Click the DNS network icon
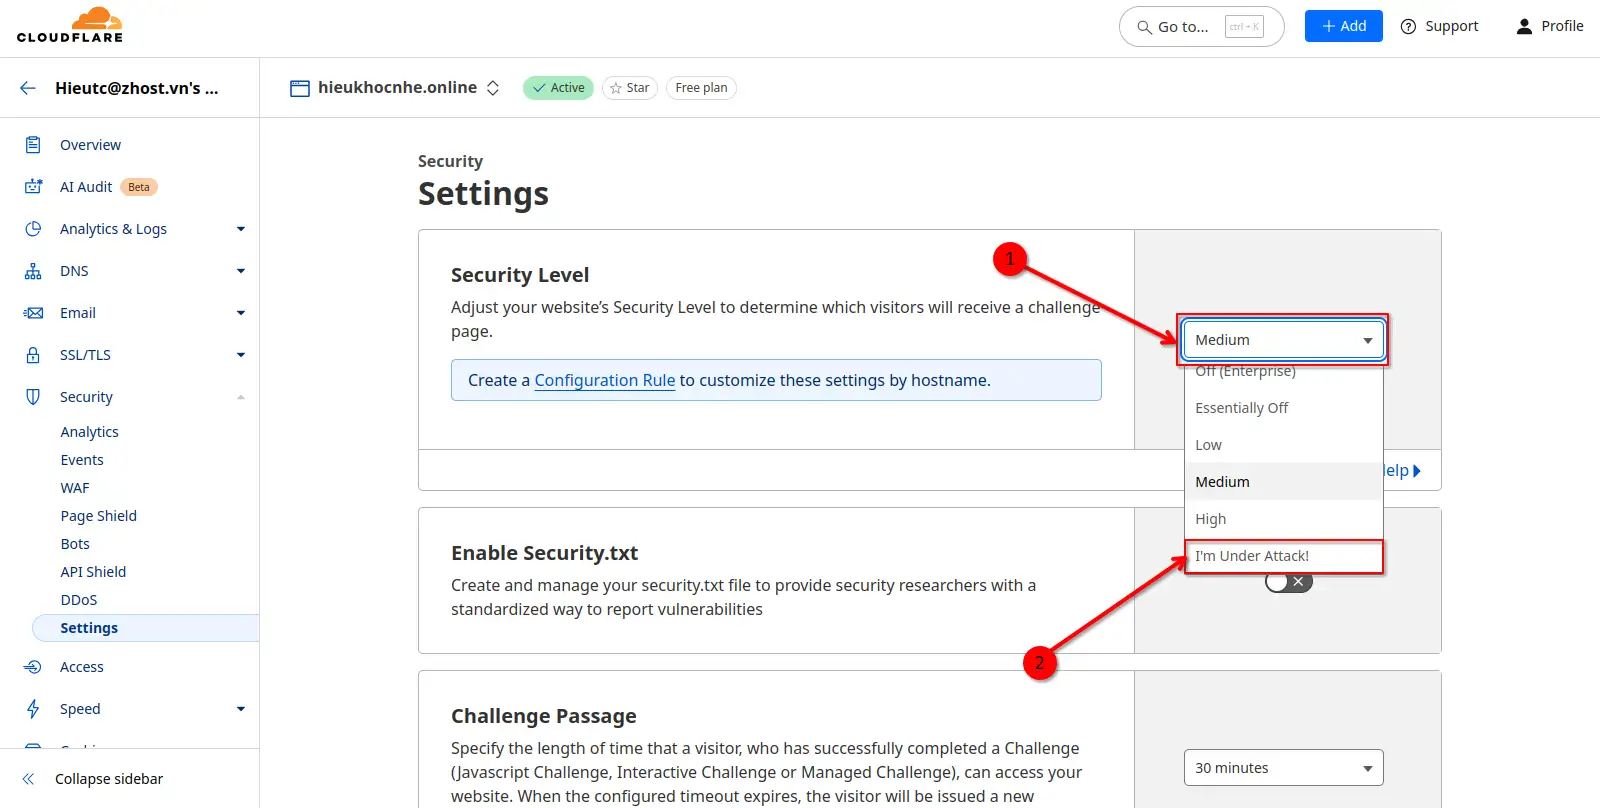The image size is (1600, 808). coord(33,271)
